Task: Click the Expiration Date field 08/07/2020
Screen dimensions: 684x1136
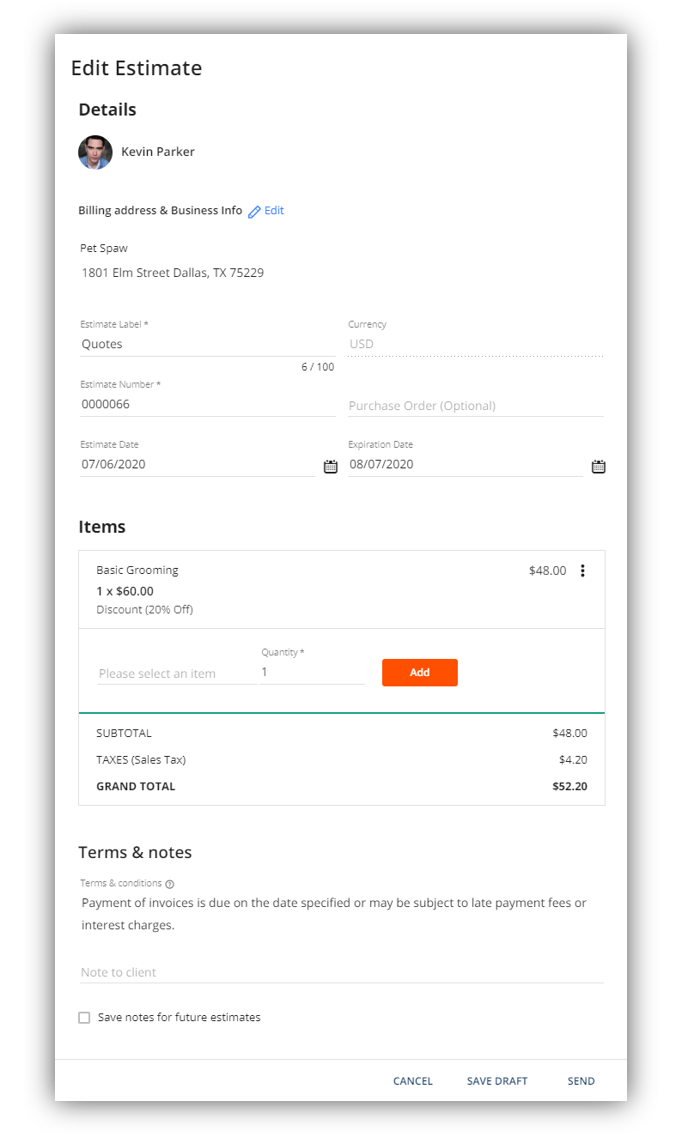Action: pos(465,464)
